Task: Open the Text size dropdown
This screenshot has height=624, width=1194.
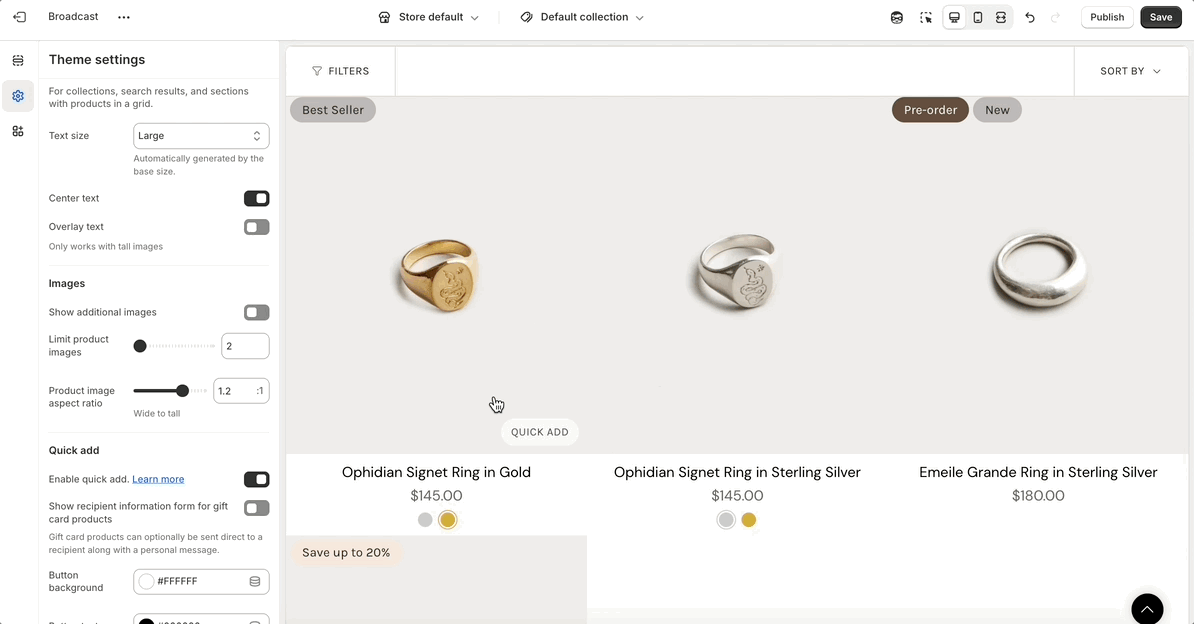Action: 201,136
